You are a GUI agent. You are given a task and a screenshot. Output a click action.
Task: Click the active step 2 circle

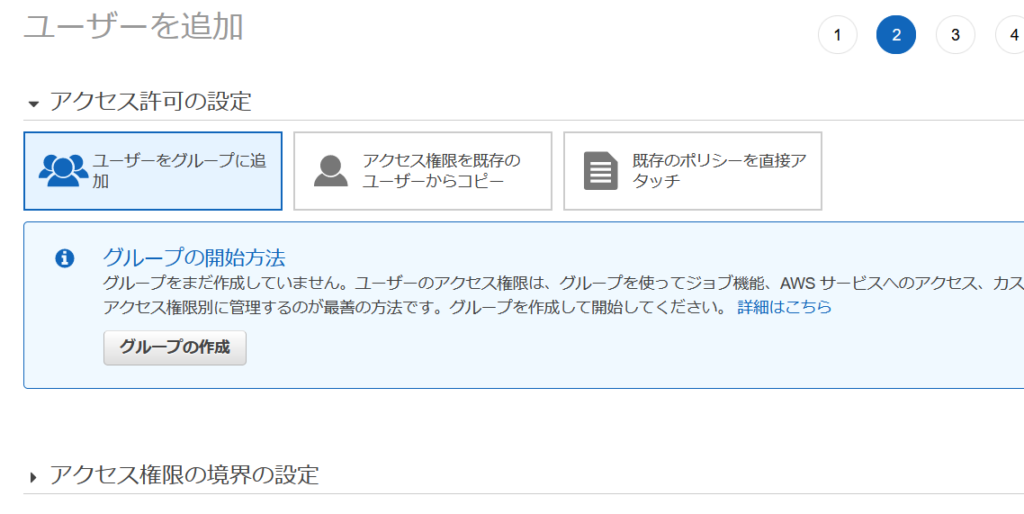click(896, 35)
